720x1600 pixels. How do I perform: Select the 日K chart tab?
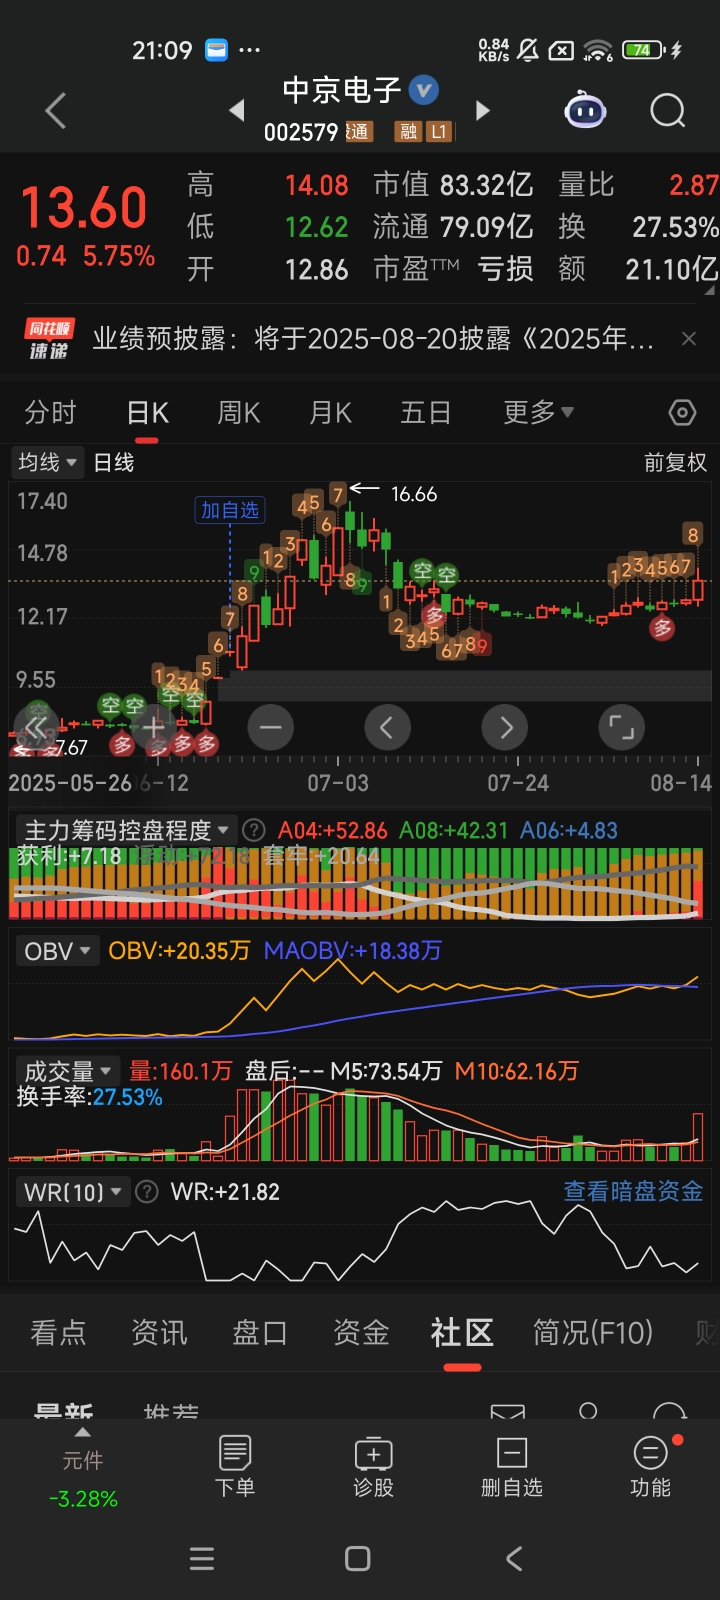147,413
